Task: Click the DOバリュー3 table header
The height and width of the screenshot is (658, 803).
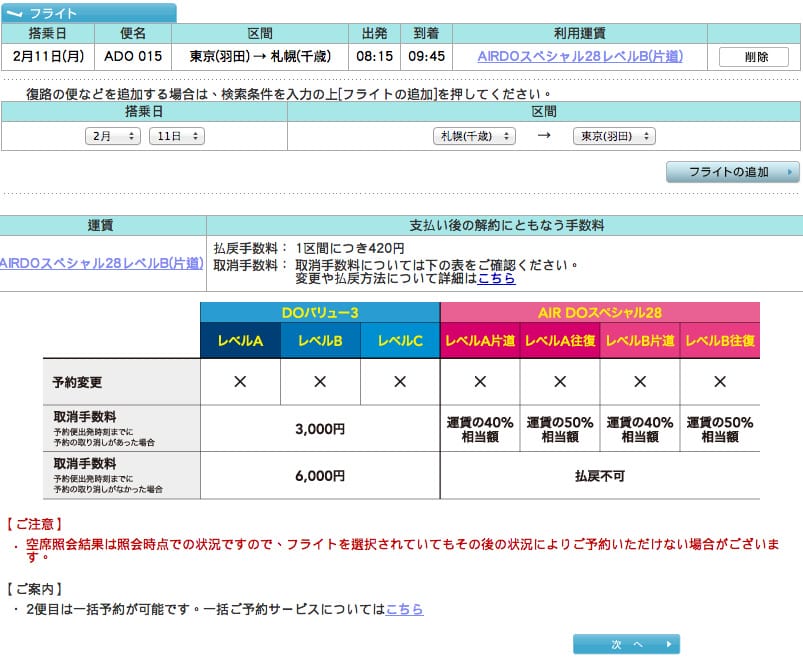Action: (x=320, y=313)
